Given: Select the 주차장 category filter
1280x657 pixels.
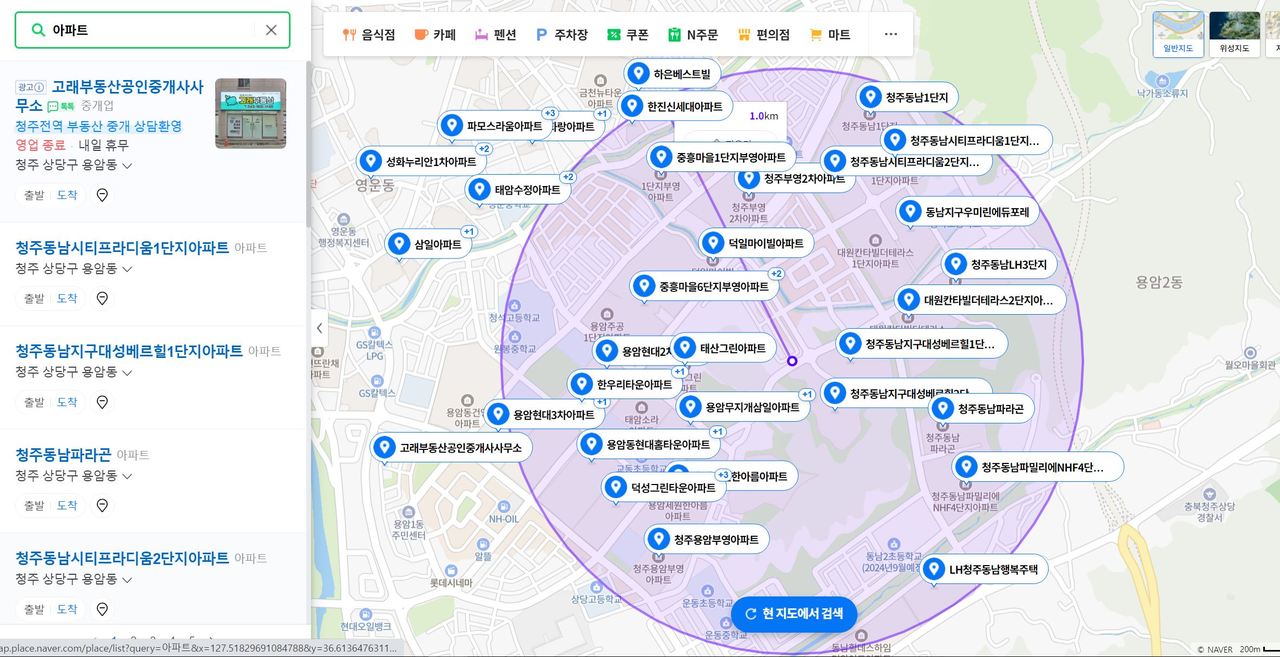Looking at the screenshot, I should (x=562, y=34).
